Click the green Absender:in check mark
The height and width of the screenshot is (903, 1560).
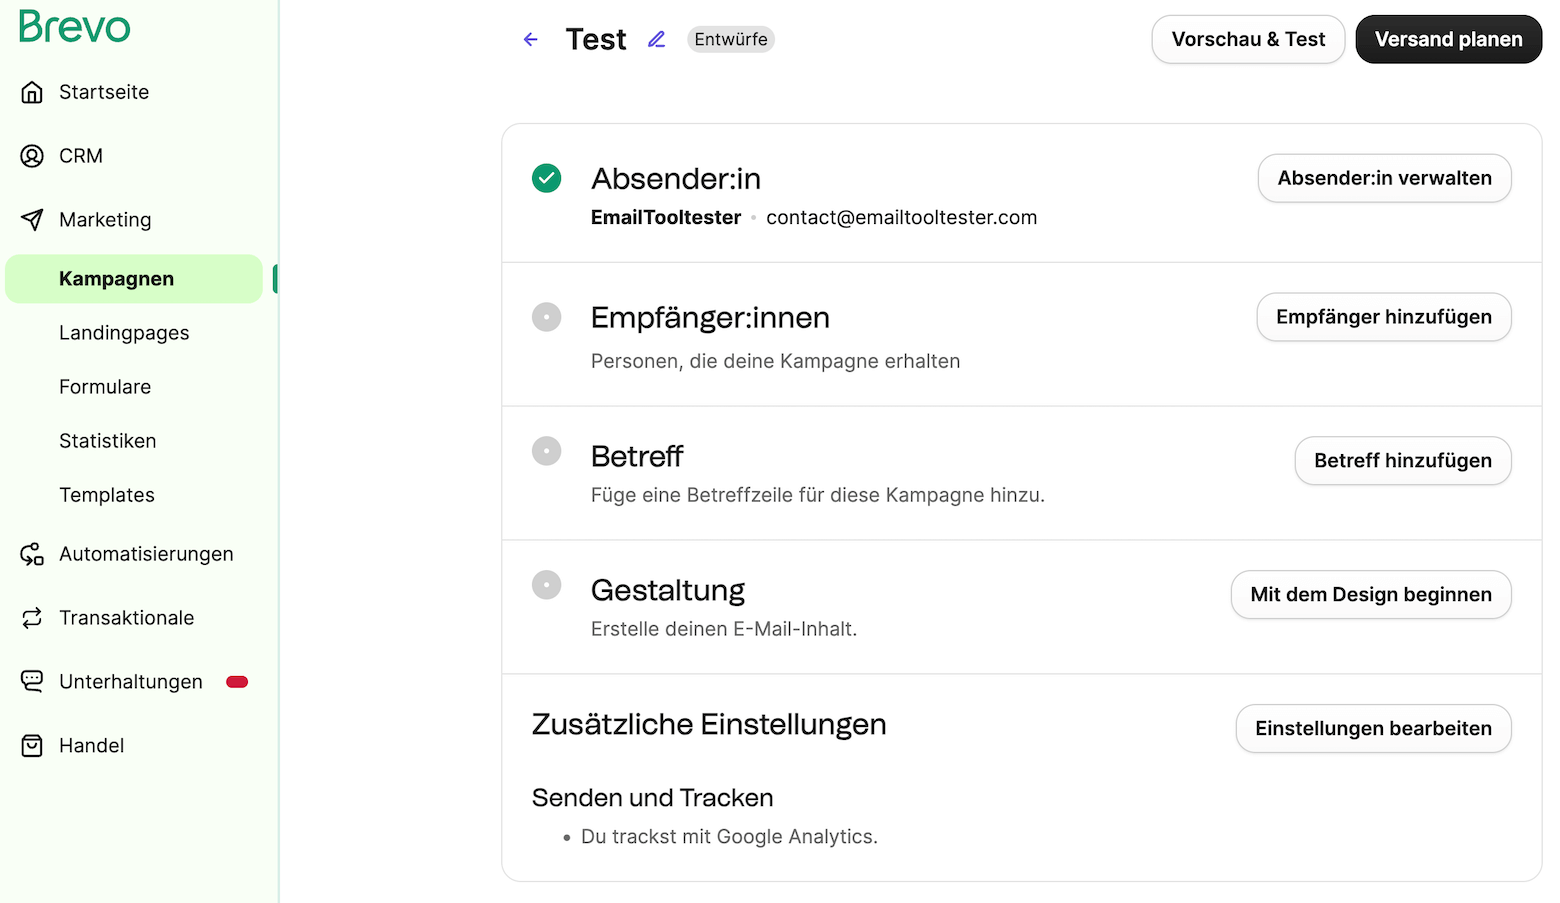coord(546,178)
